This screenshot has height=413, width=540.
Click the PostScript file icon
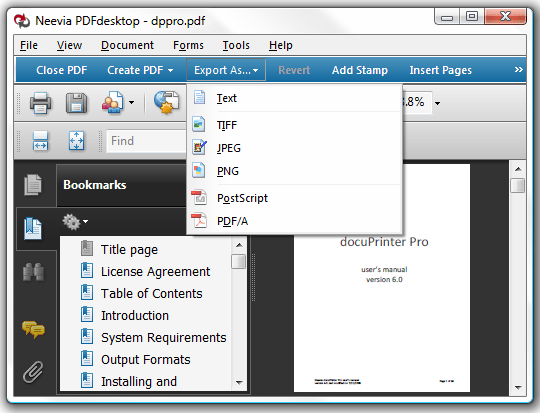[x=199, y=197]
